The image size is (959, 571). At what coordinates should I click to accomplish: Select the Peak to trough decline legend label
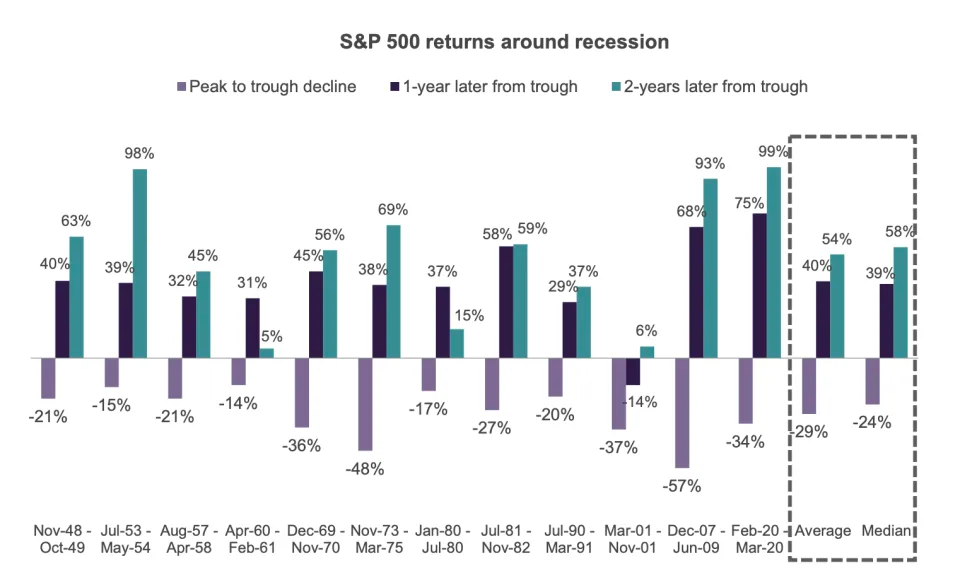click(272, 87)
